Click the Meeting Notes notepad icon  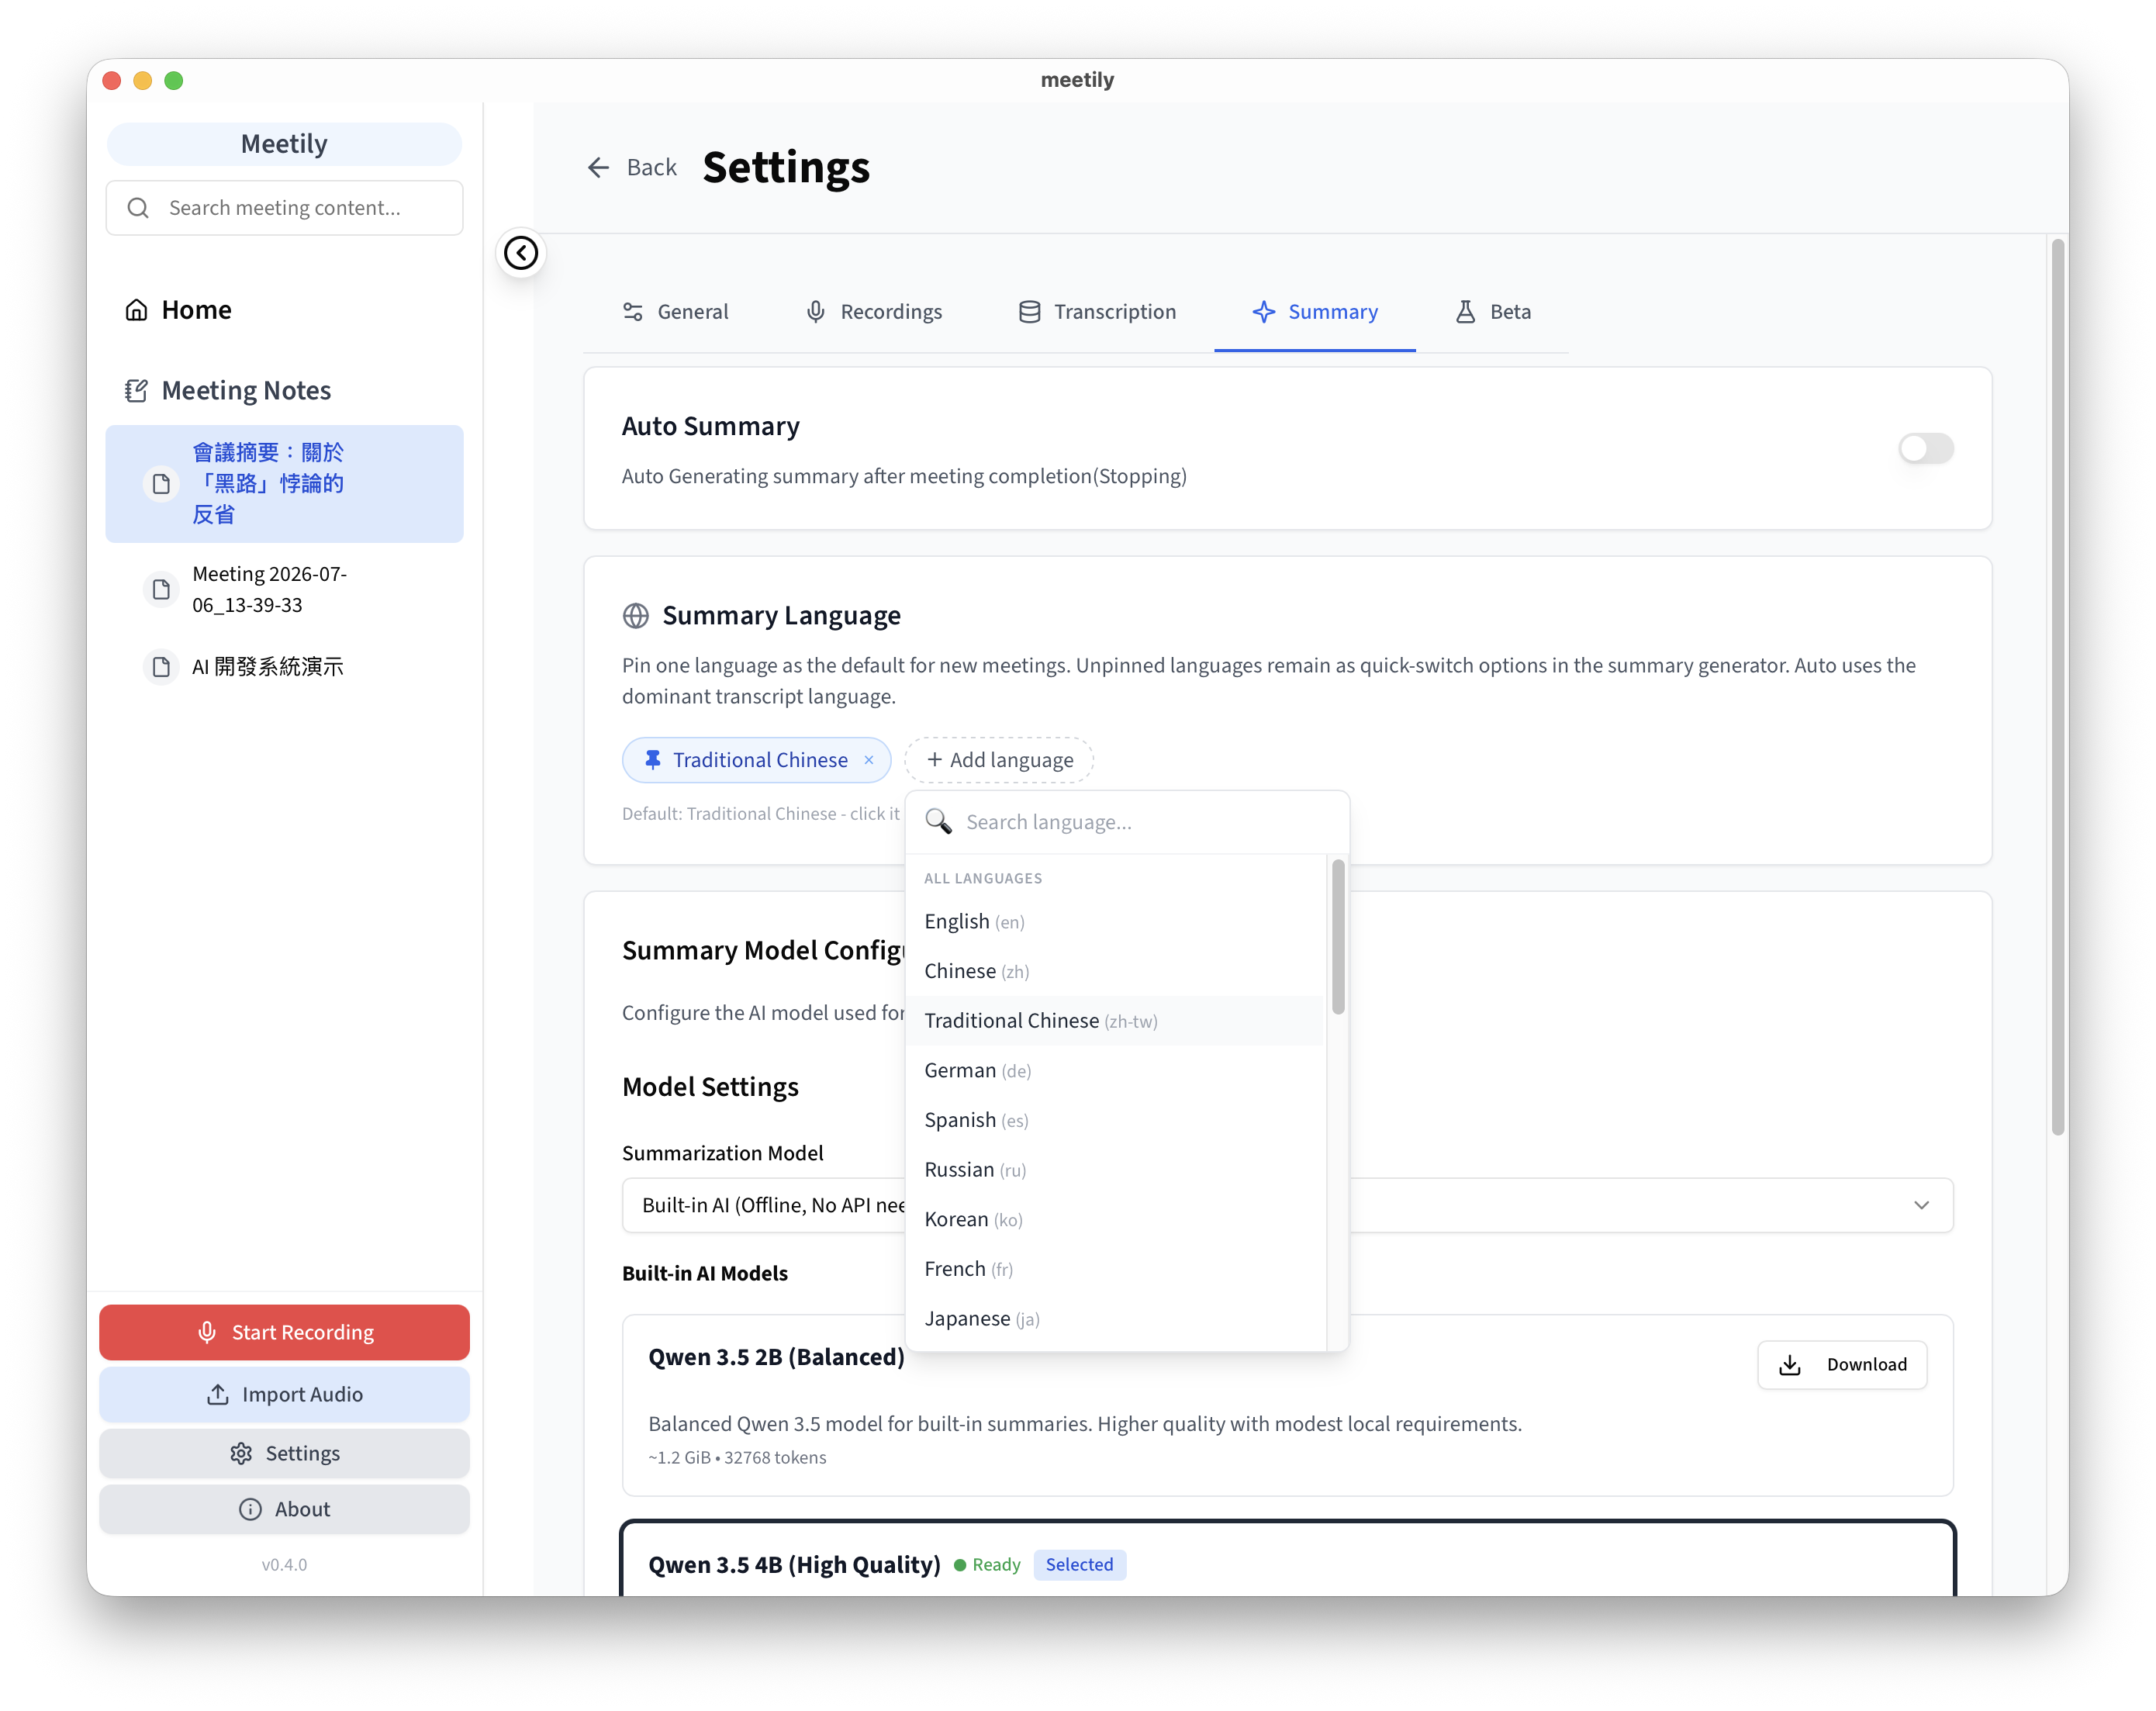pyautogui.click(x=136, y=391)
